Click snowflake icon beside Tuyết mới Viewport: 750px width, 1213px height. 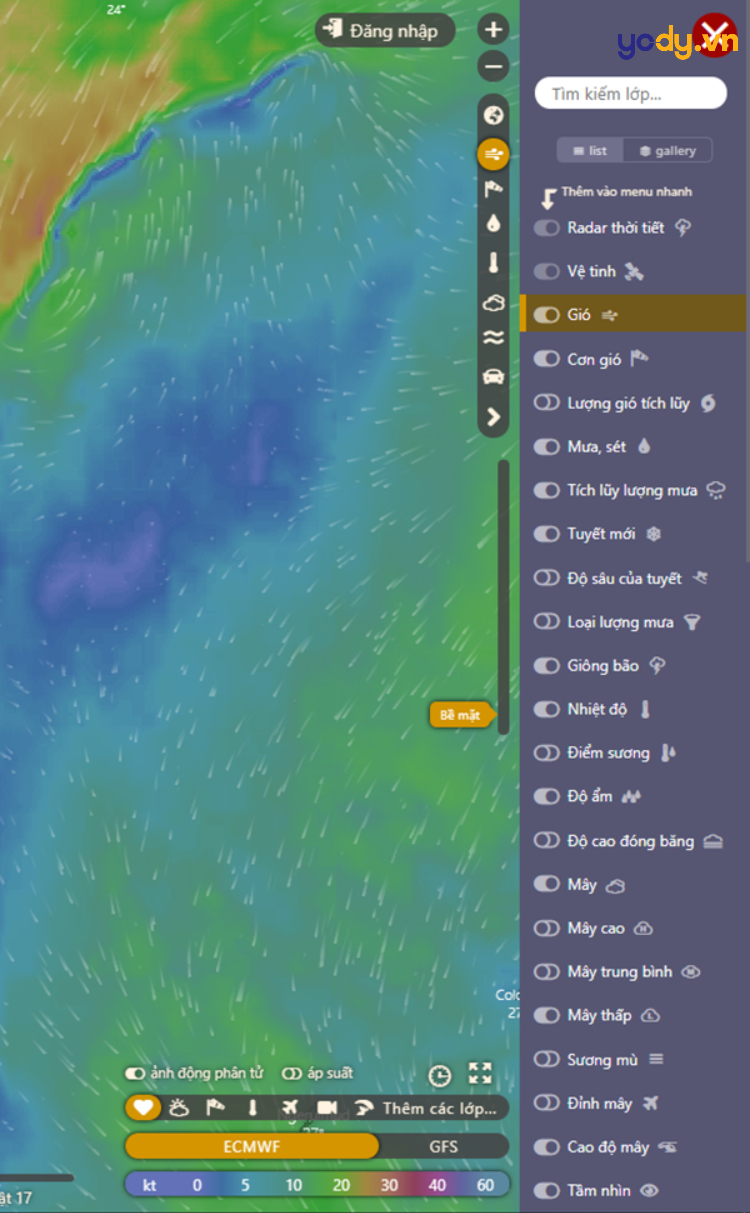tap(654, 534)
